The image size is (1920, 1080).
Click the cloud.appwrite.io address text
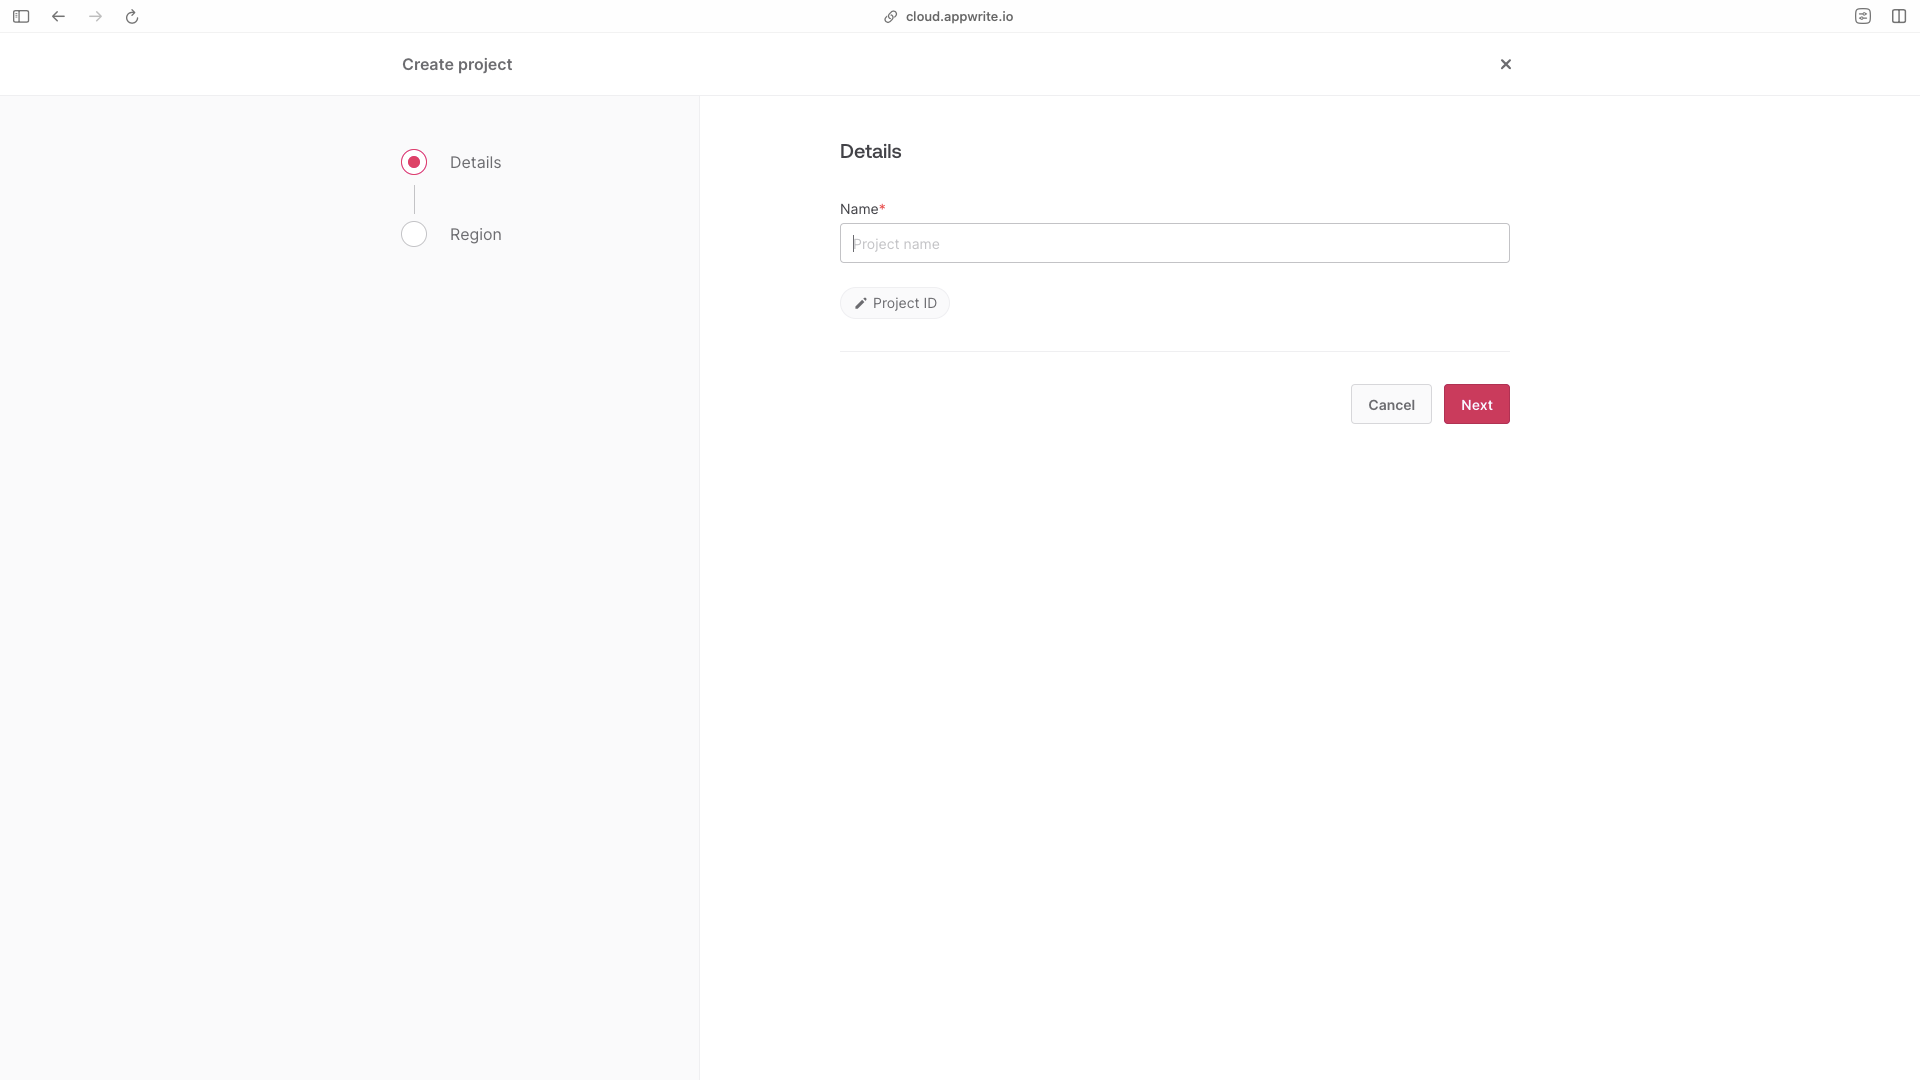[959, 16]
